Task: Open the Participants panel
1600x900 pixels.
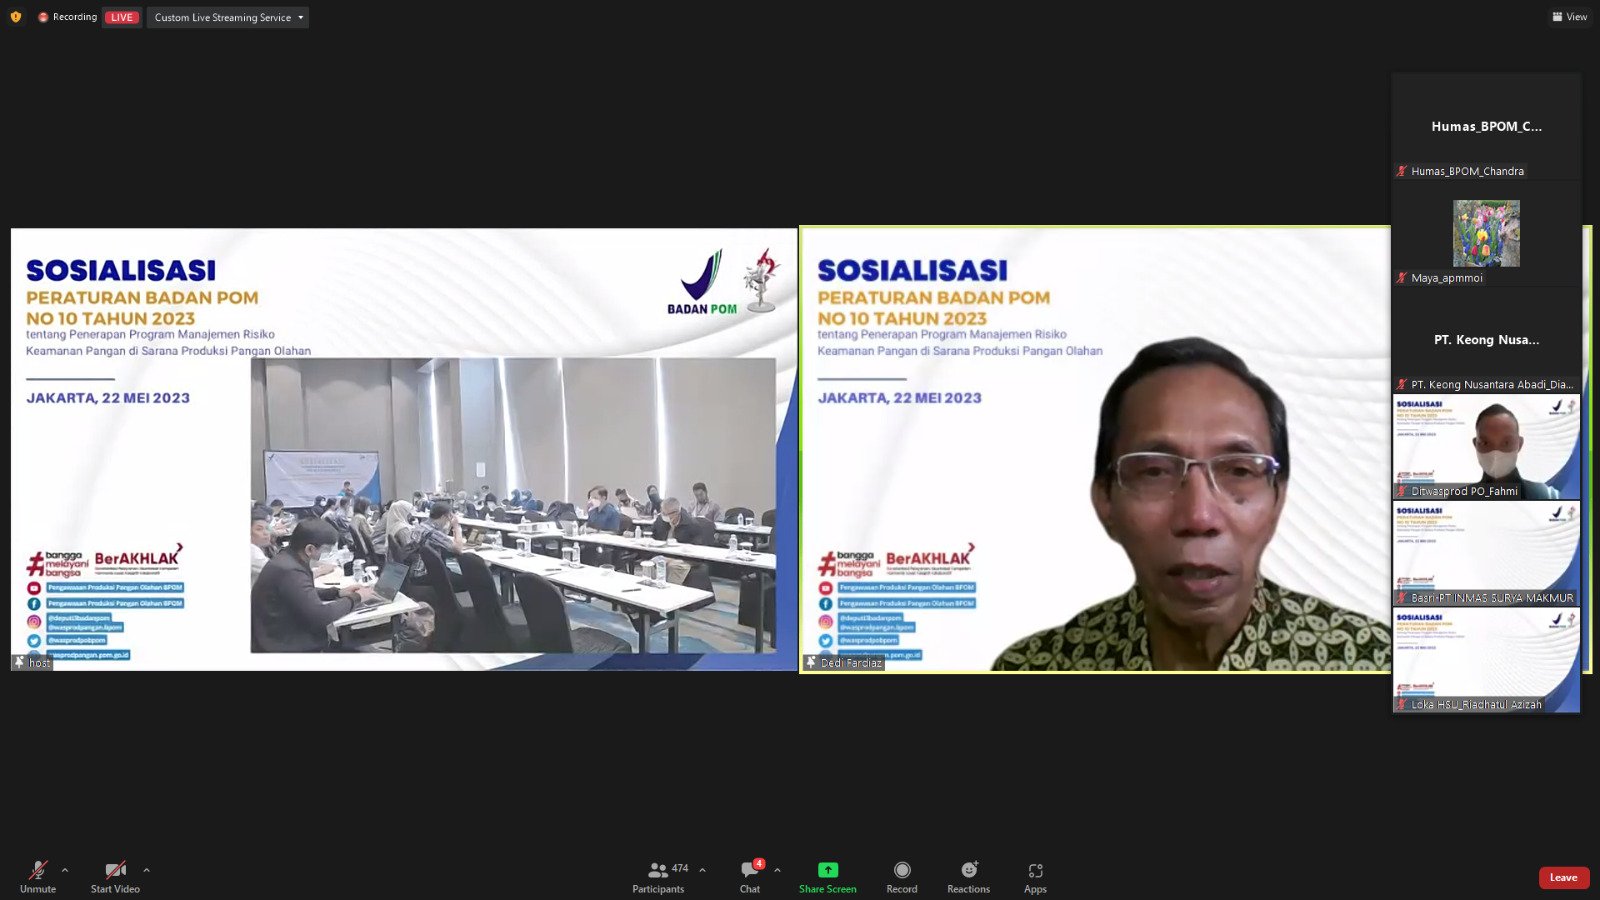Action: (659, 871)
